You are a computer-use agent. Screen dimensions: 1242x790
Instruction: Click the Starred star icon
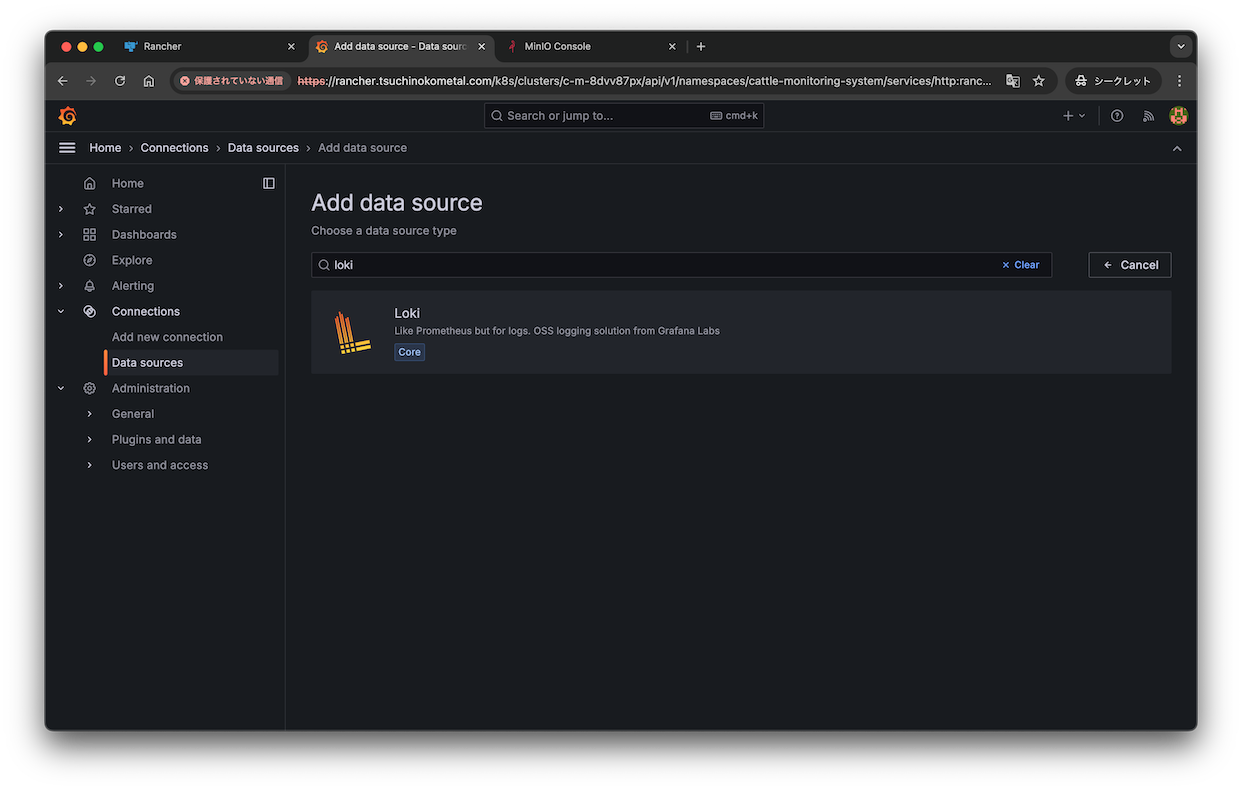[x=90, y=209]
